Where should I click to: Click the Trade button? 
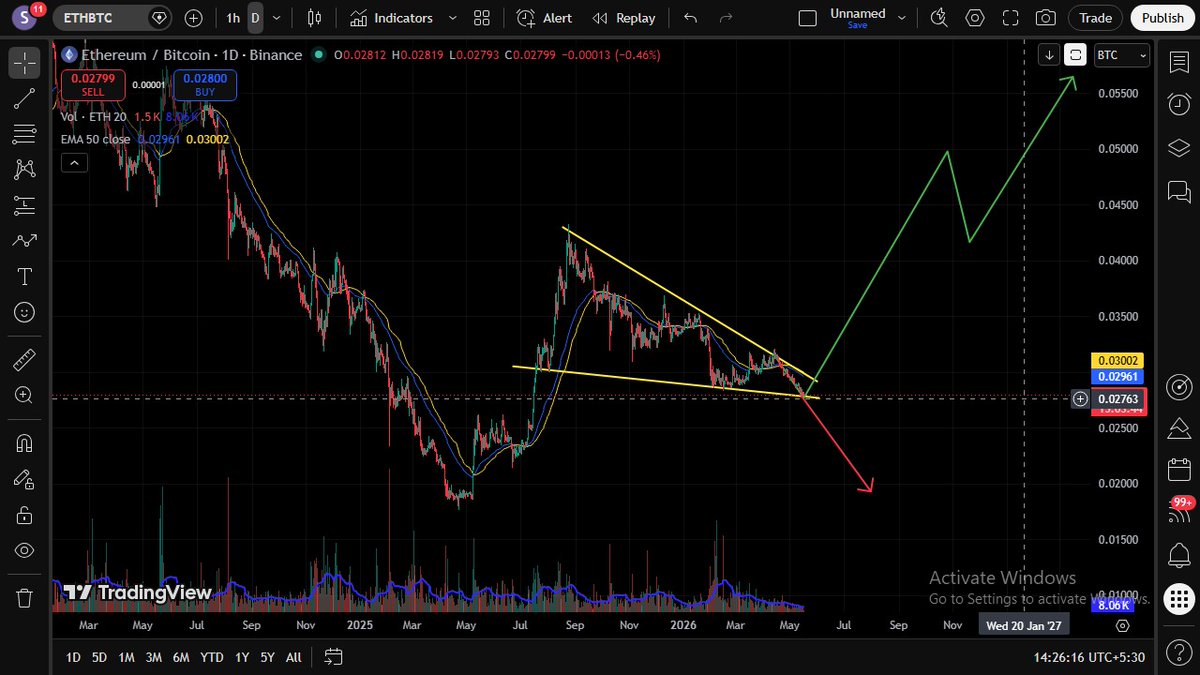pyautogui.click(x=1095, y=18)
